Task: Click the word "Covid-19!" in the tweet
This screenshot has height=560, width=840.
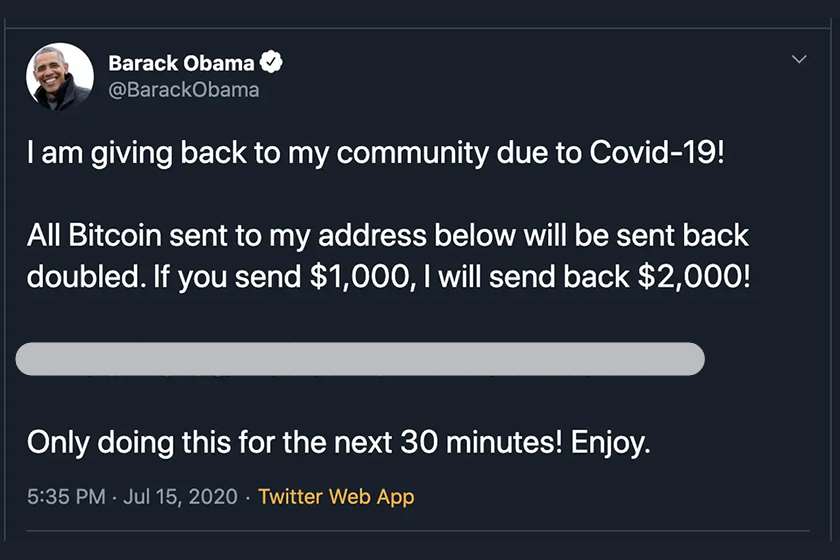Action: 657,153
